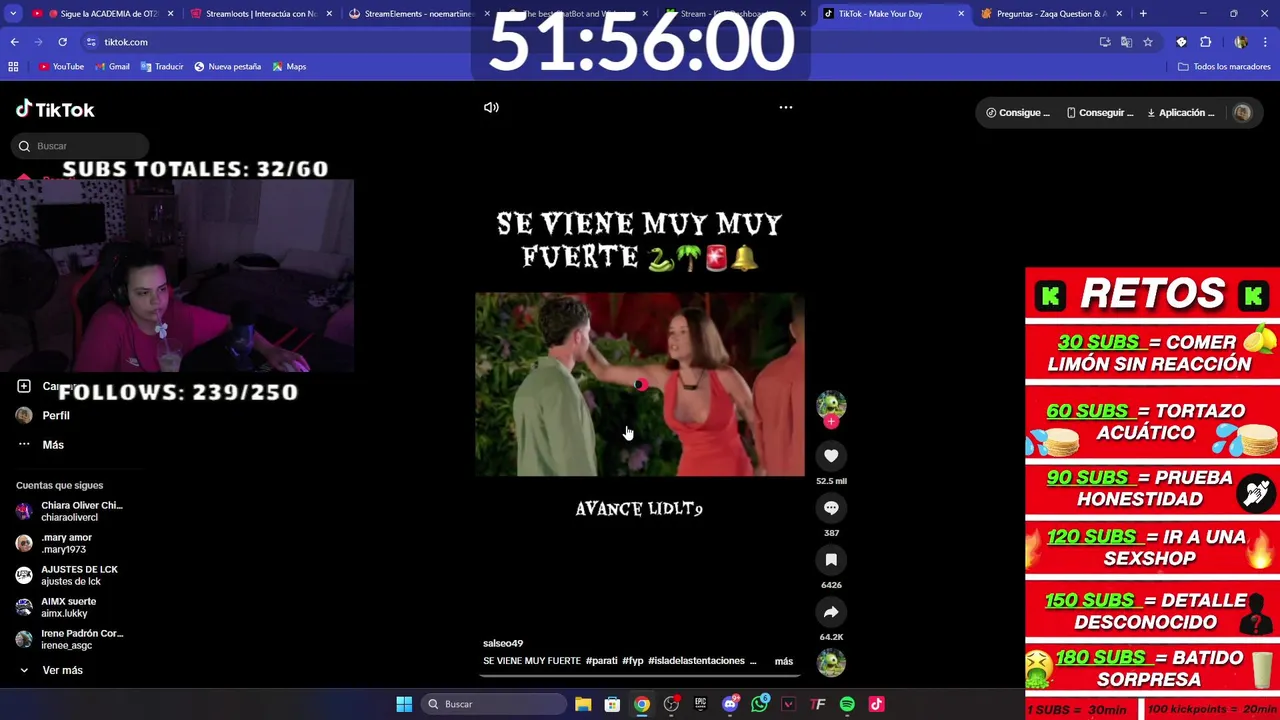Click the 'Aplicación ...' download button
Viewport: 1280px width, 720px height.
tap(1181, 113)
